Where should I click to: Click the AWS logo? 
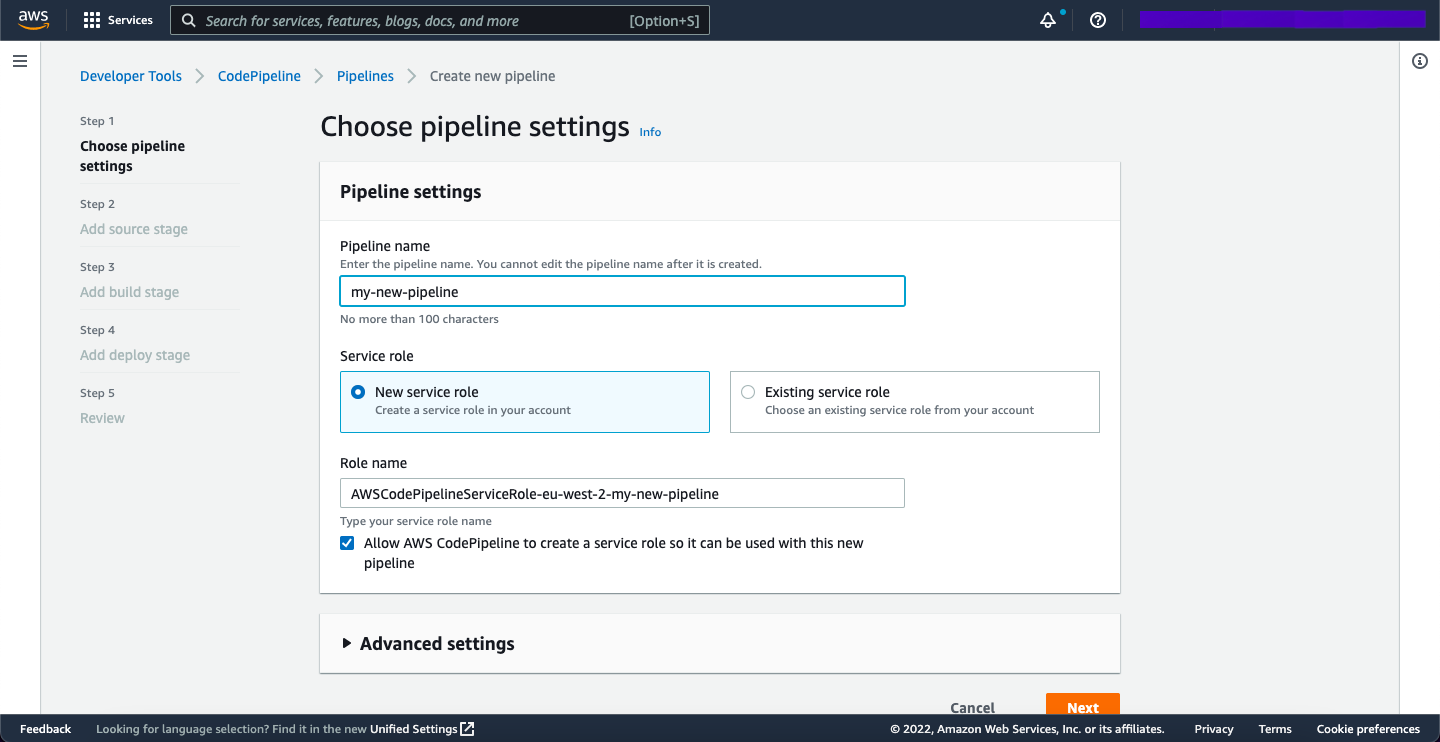click(x=33, y=20)
